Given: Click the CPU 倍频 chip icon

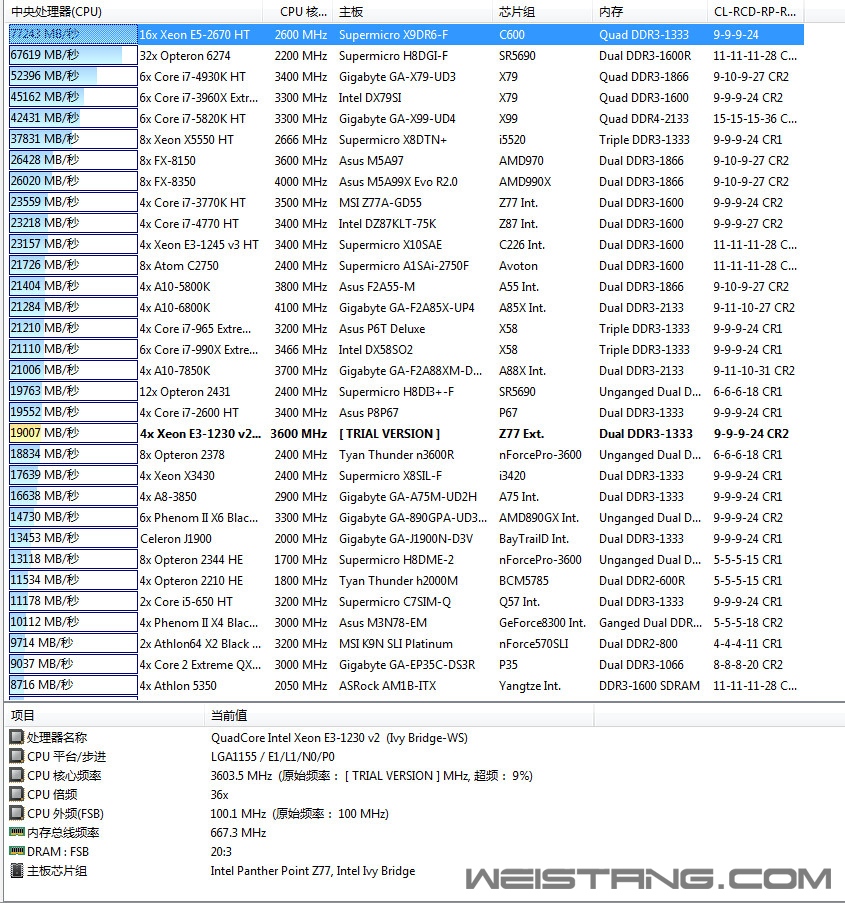Looking at the screenshot, I should [x=16, y=795].
